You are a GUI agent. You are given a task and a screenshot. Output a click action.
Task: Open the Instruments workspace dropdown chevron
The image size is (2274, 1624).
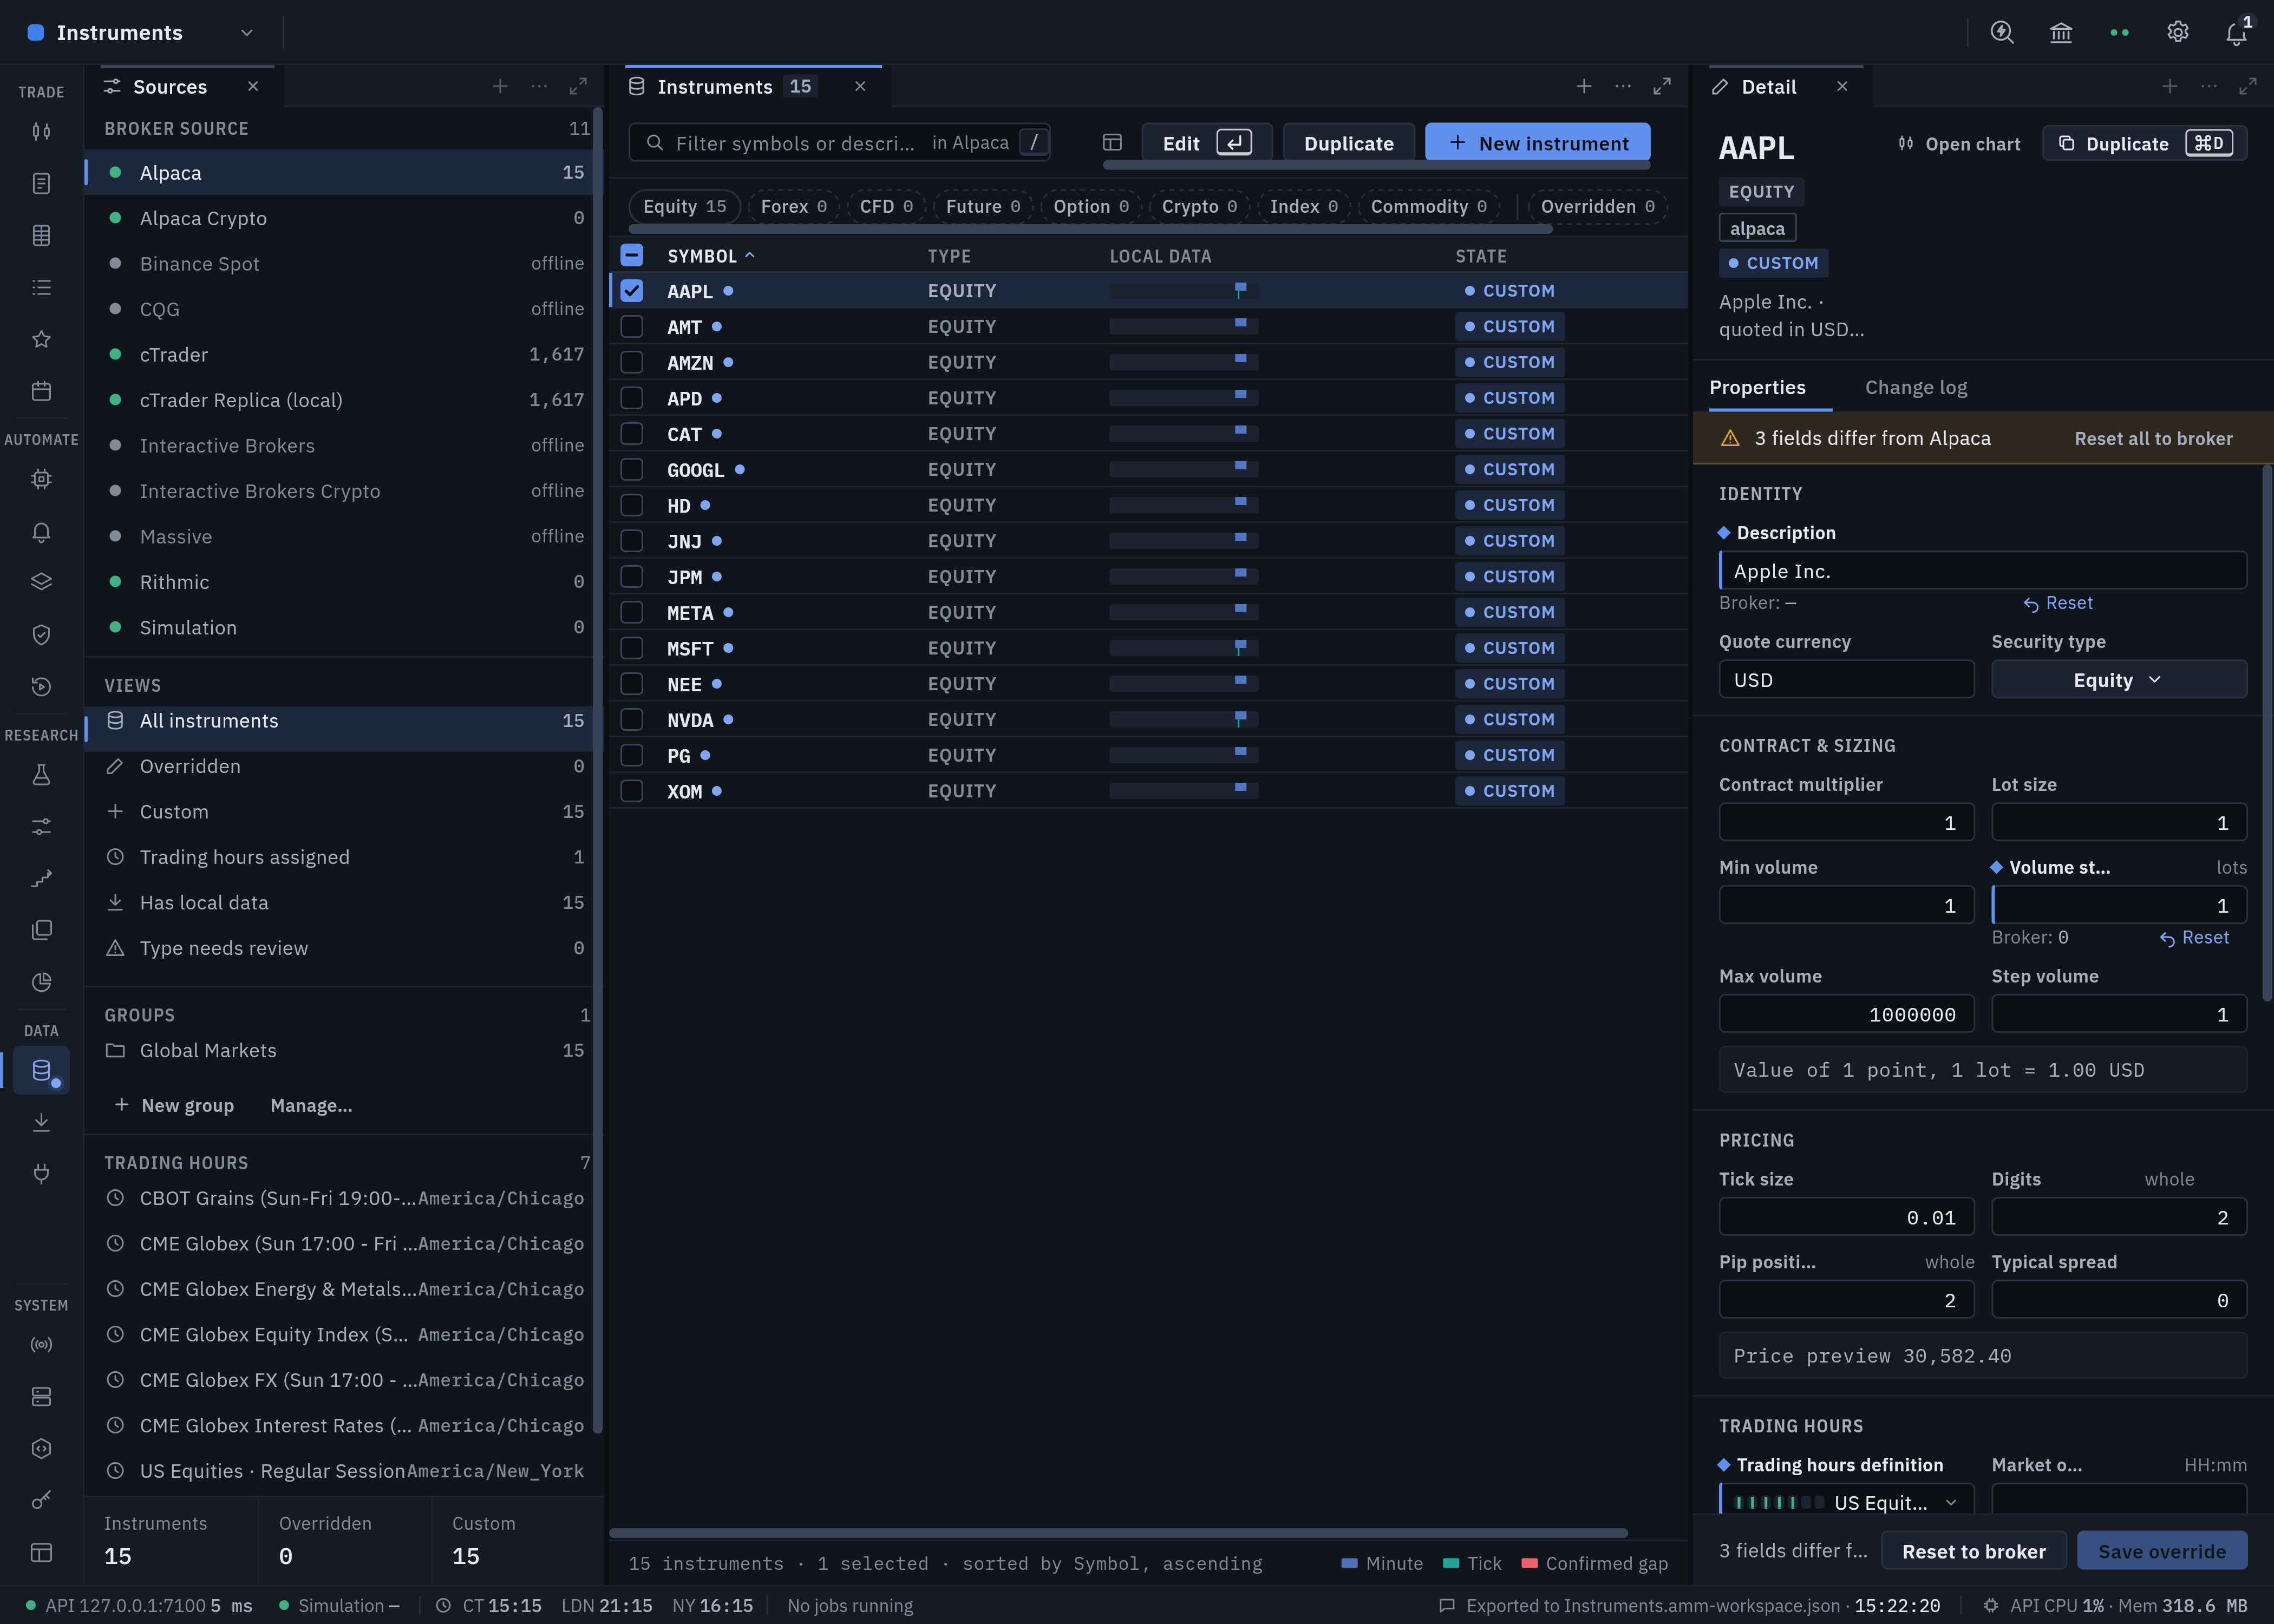click(247, 33)
